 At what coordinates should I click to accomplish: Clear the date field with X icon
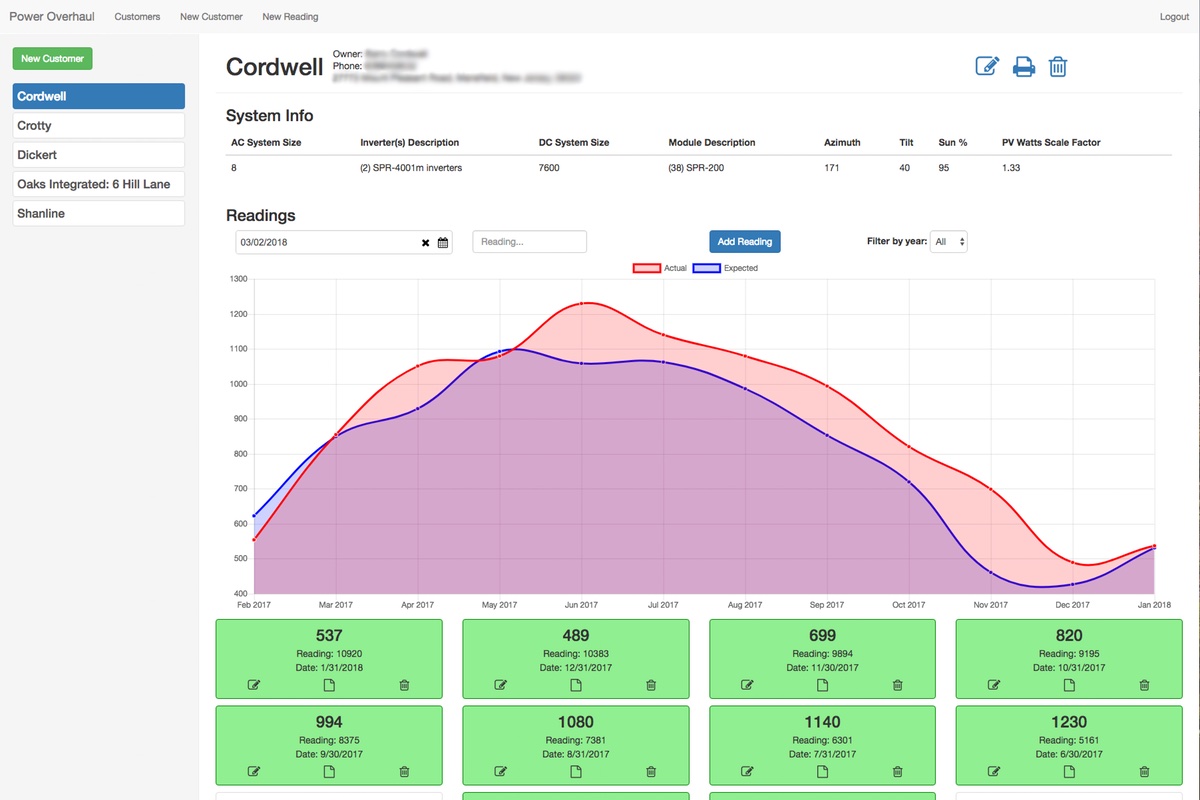pyautogui.click(x=425, y=242)
